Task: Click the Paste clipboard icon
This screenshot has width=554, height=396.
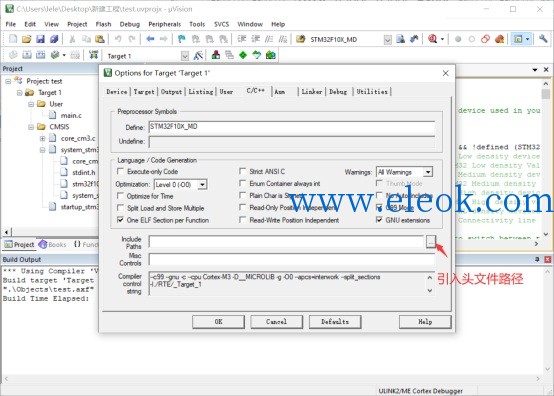Action: (100, 39)
